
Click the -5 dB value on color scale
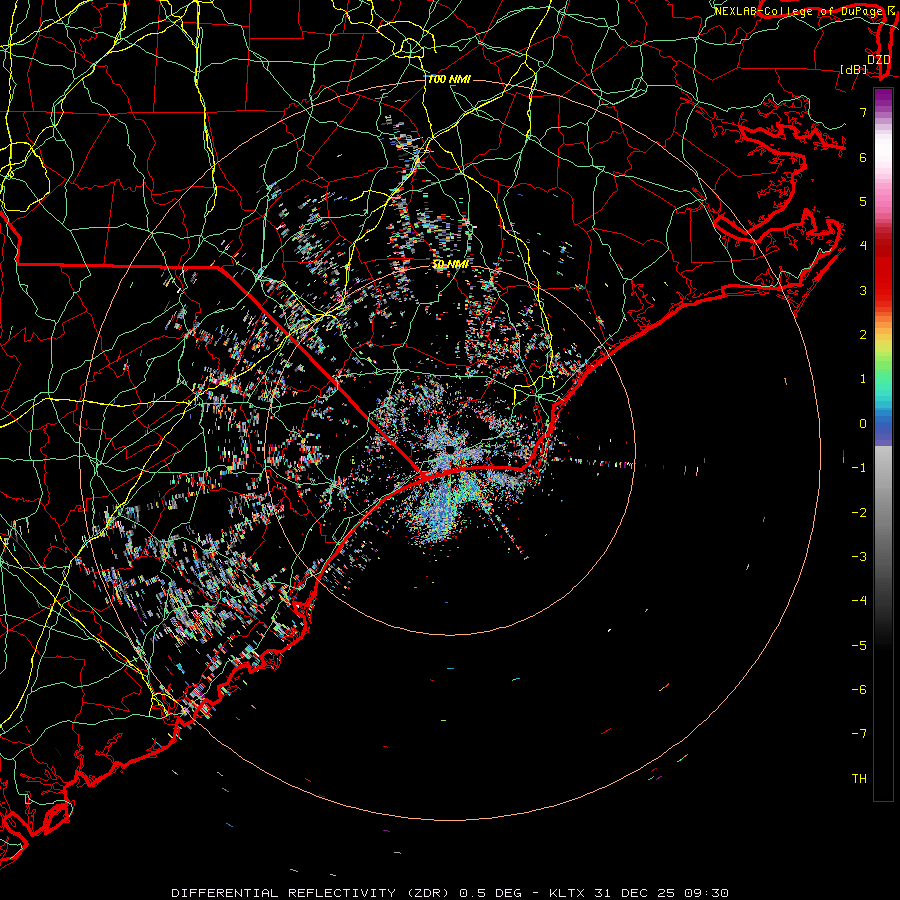point(859,646)
